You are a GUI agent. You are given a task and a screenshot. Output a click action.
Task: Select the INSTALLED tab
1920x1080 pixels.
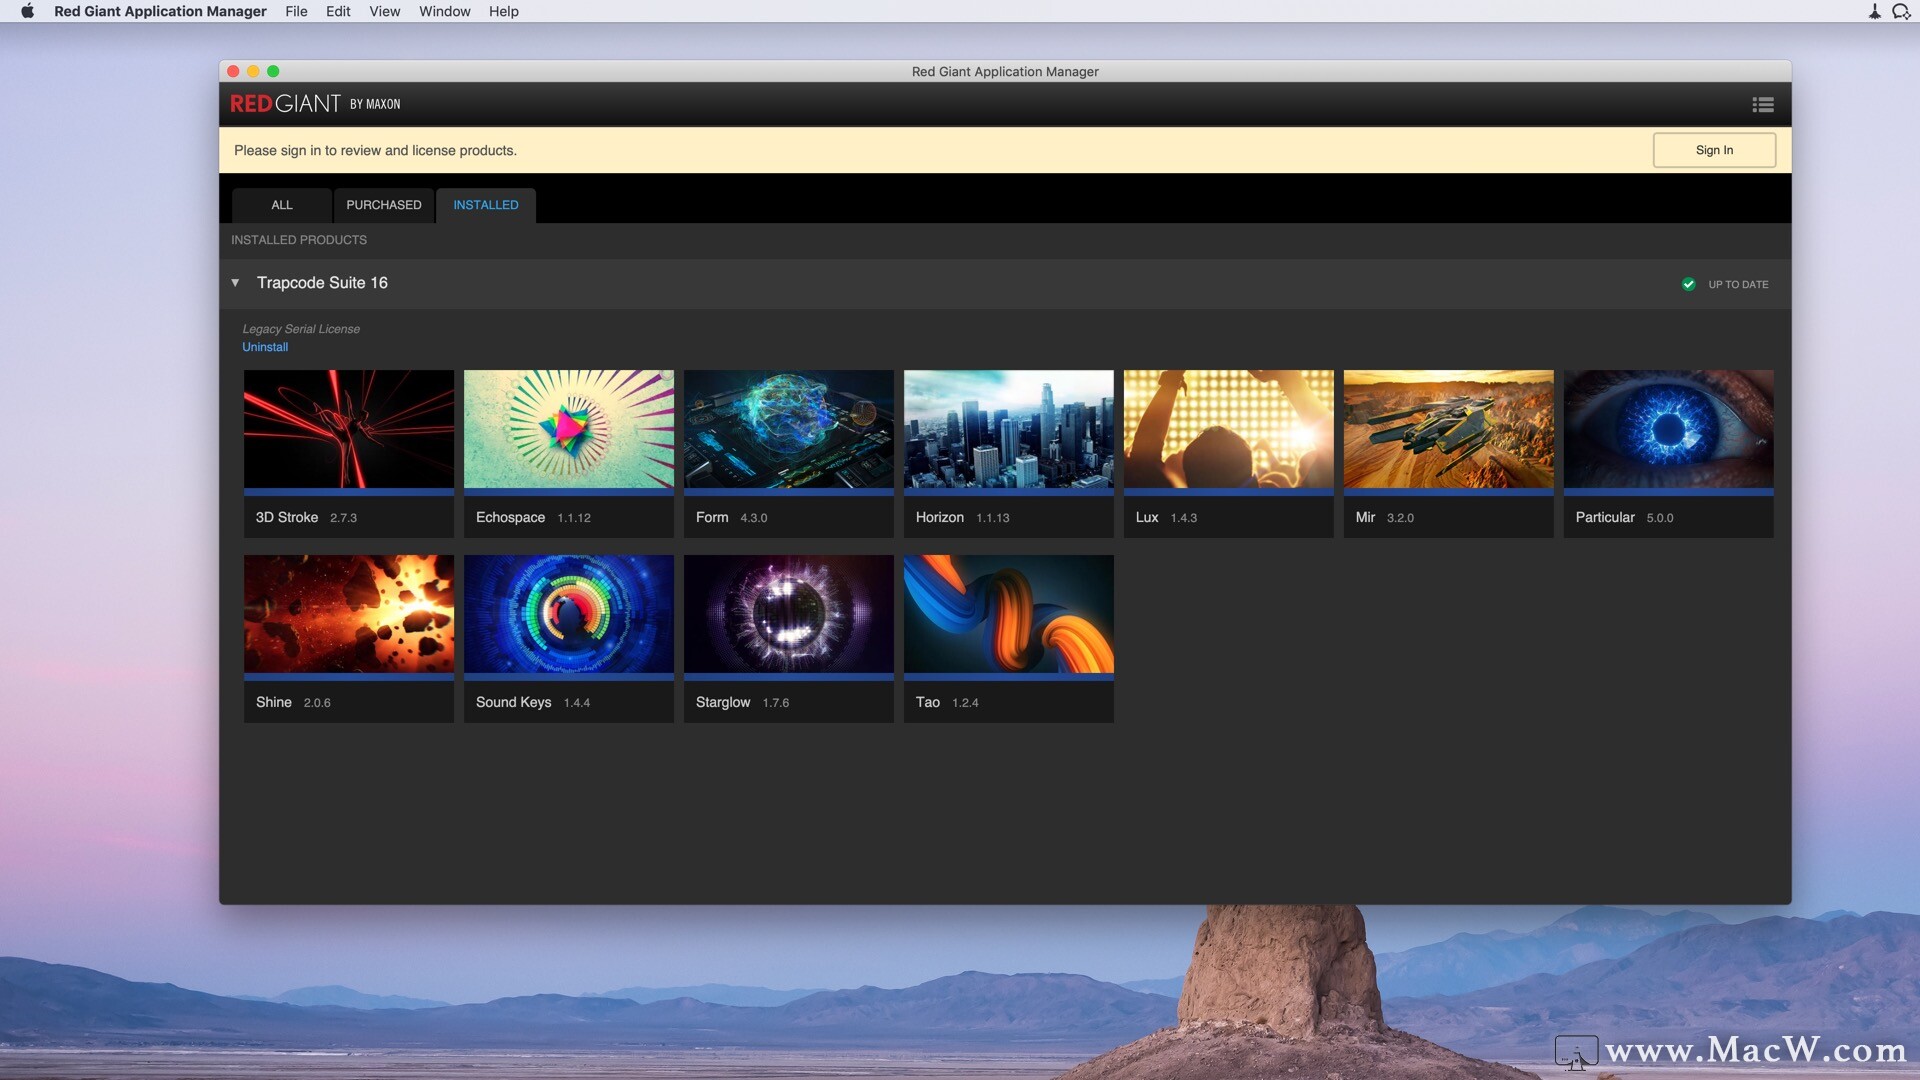486,205
